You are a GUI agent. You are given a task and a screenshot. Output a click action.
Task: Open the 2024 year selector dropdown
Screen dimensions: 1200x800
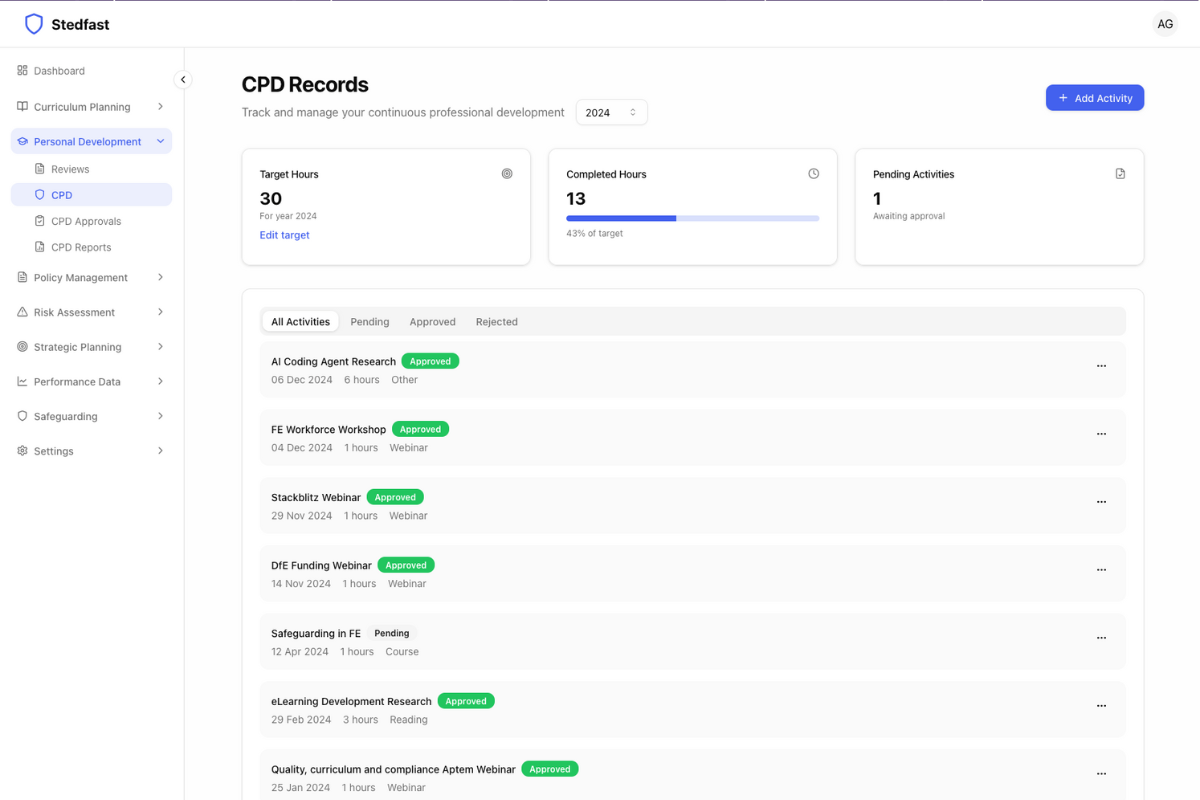611,113
